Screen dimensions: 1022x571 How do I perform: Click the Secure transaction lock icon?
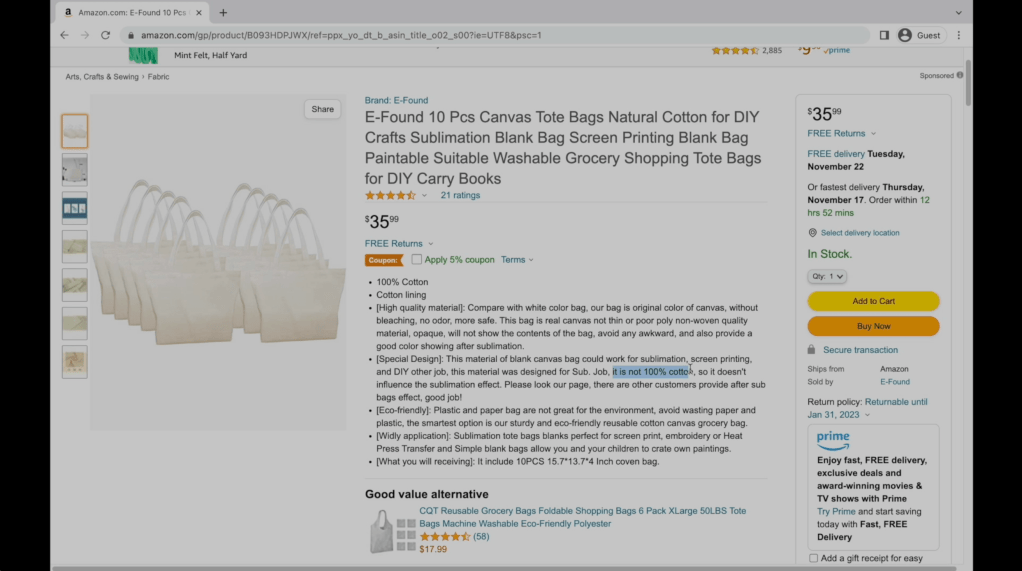(812, 350)
